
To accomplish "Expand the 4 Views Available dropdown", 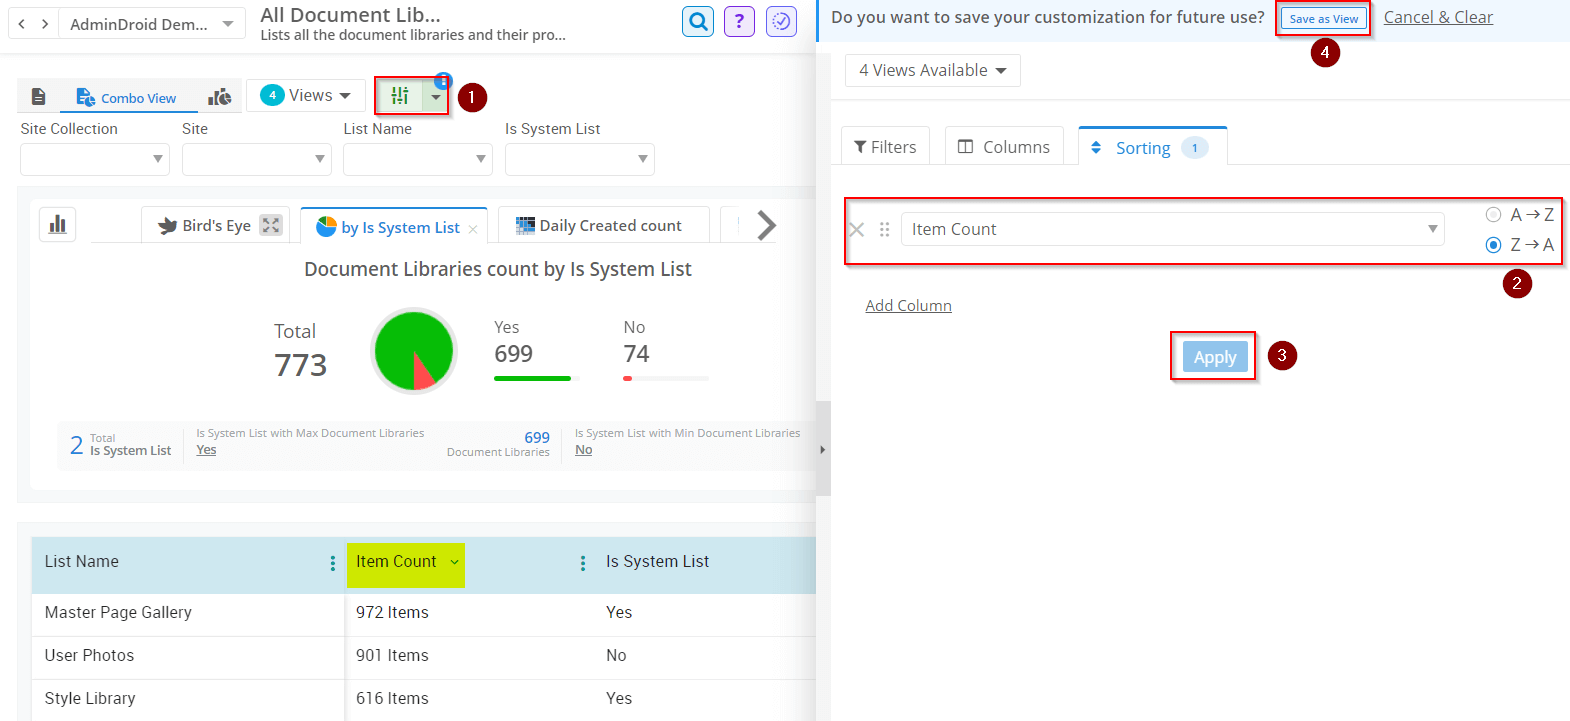I will pos(932,71).
